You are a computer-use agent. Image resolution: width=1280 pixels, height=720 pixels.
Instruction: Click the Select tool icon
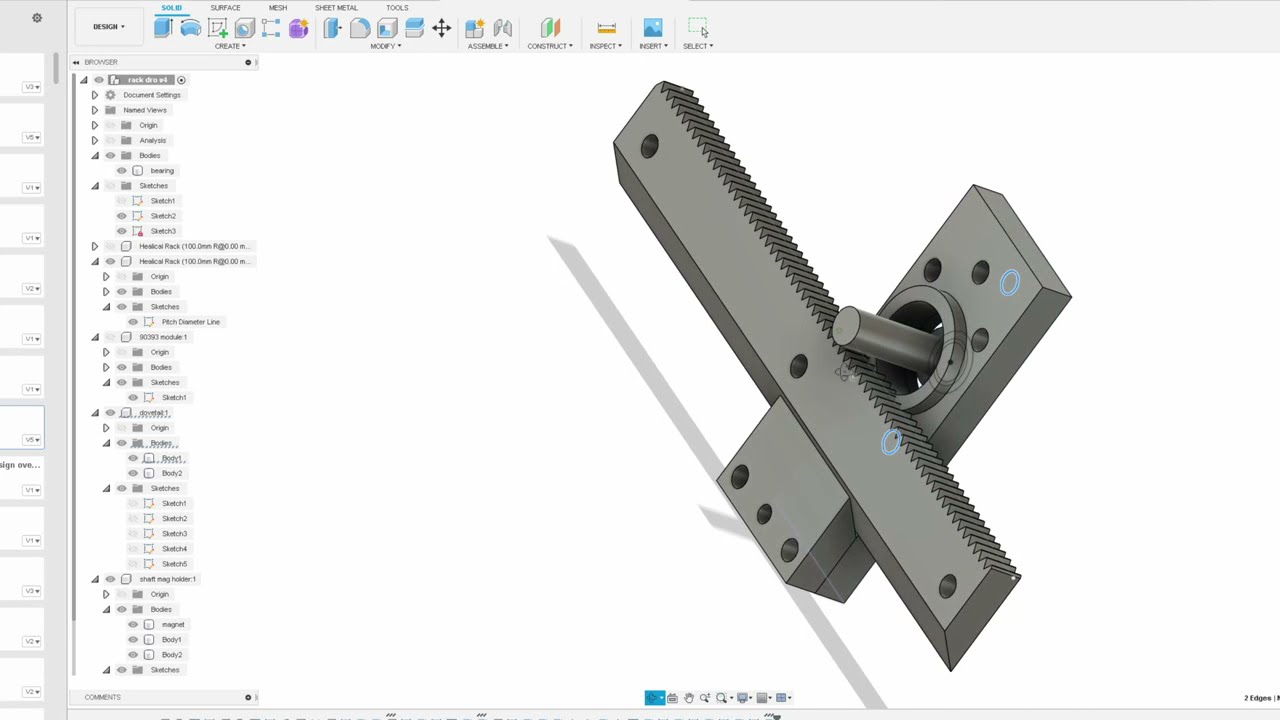[x=698, y=28]
